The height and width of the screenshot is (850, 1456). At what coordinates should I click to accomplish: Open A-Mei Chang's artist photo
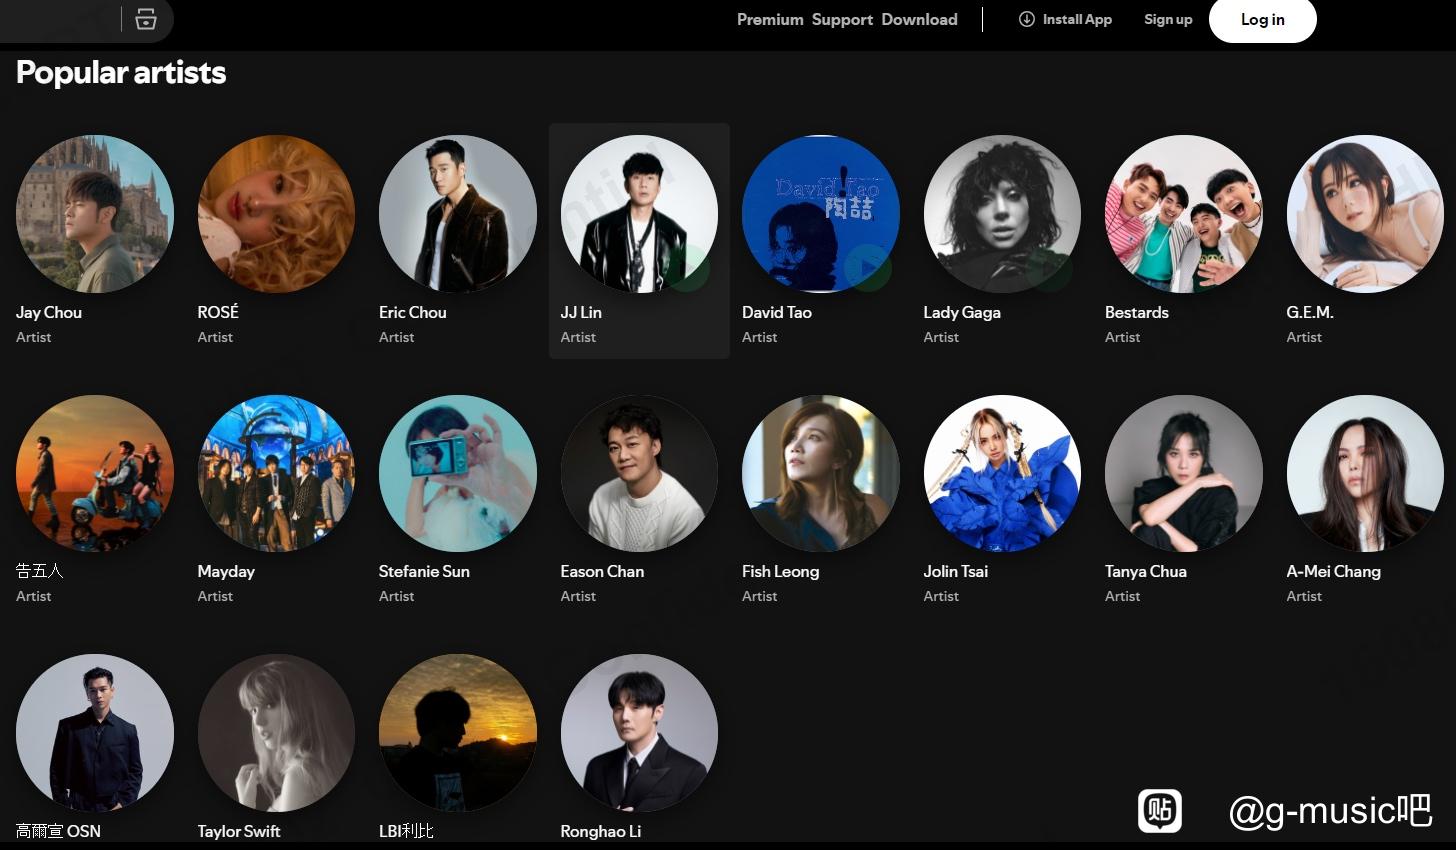1365,473
